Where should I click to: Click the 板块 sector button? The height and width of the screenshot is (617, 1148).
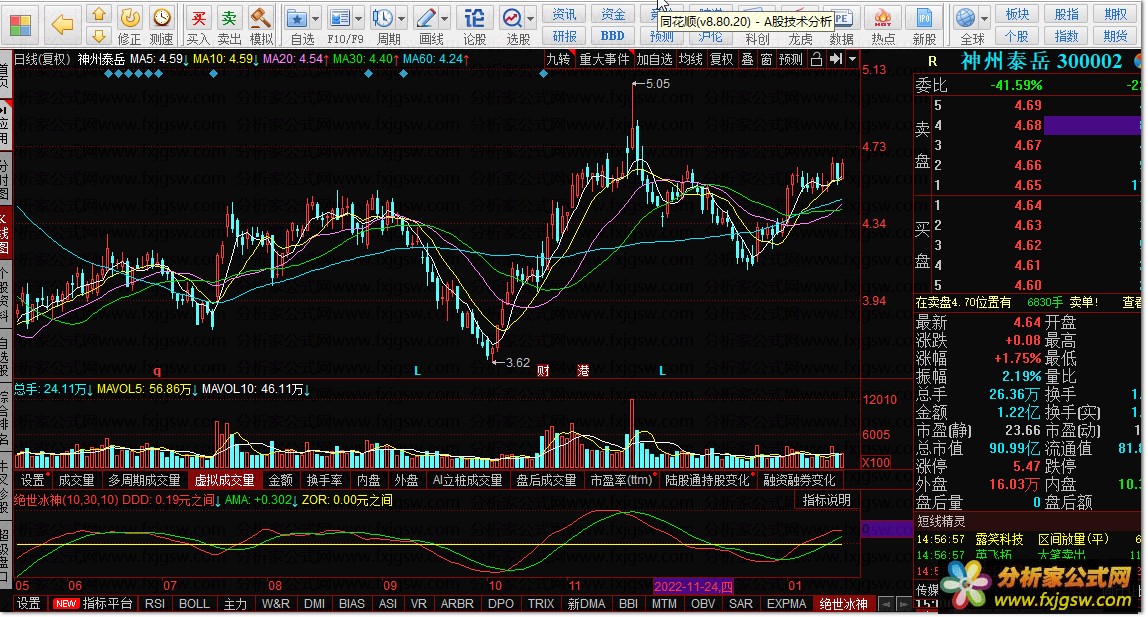(x=1017, y=15)
